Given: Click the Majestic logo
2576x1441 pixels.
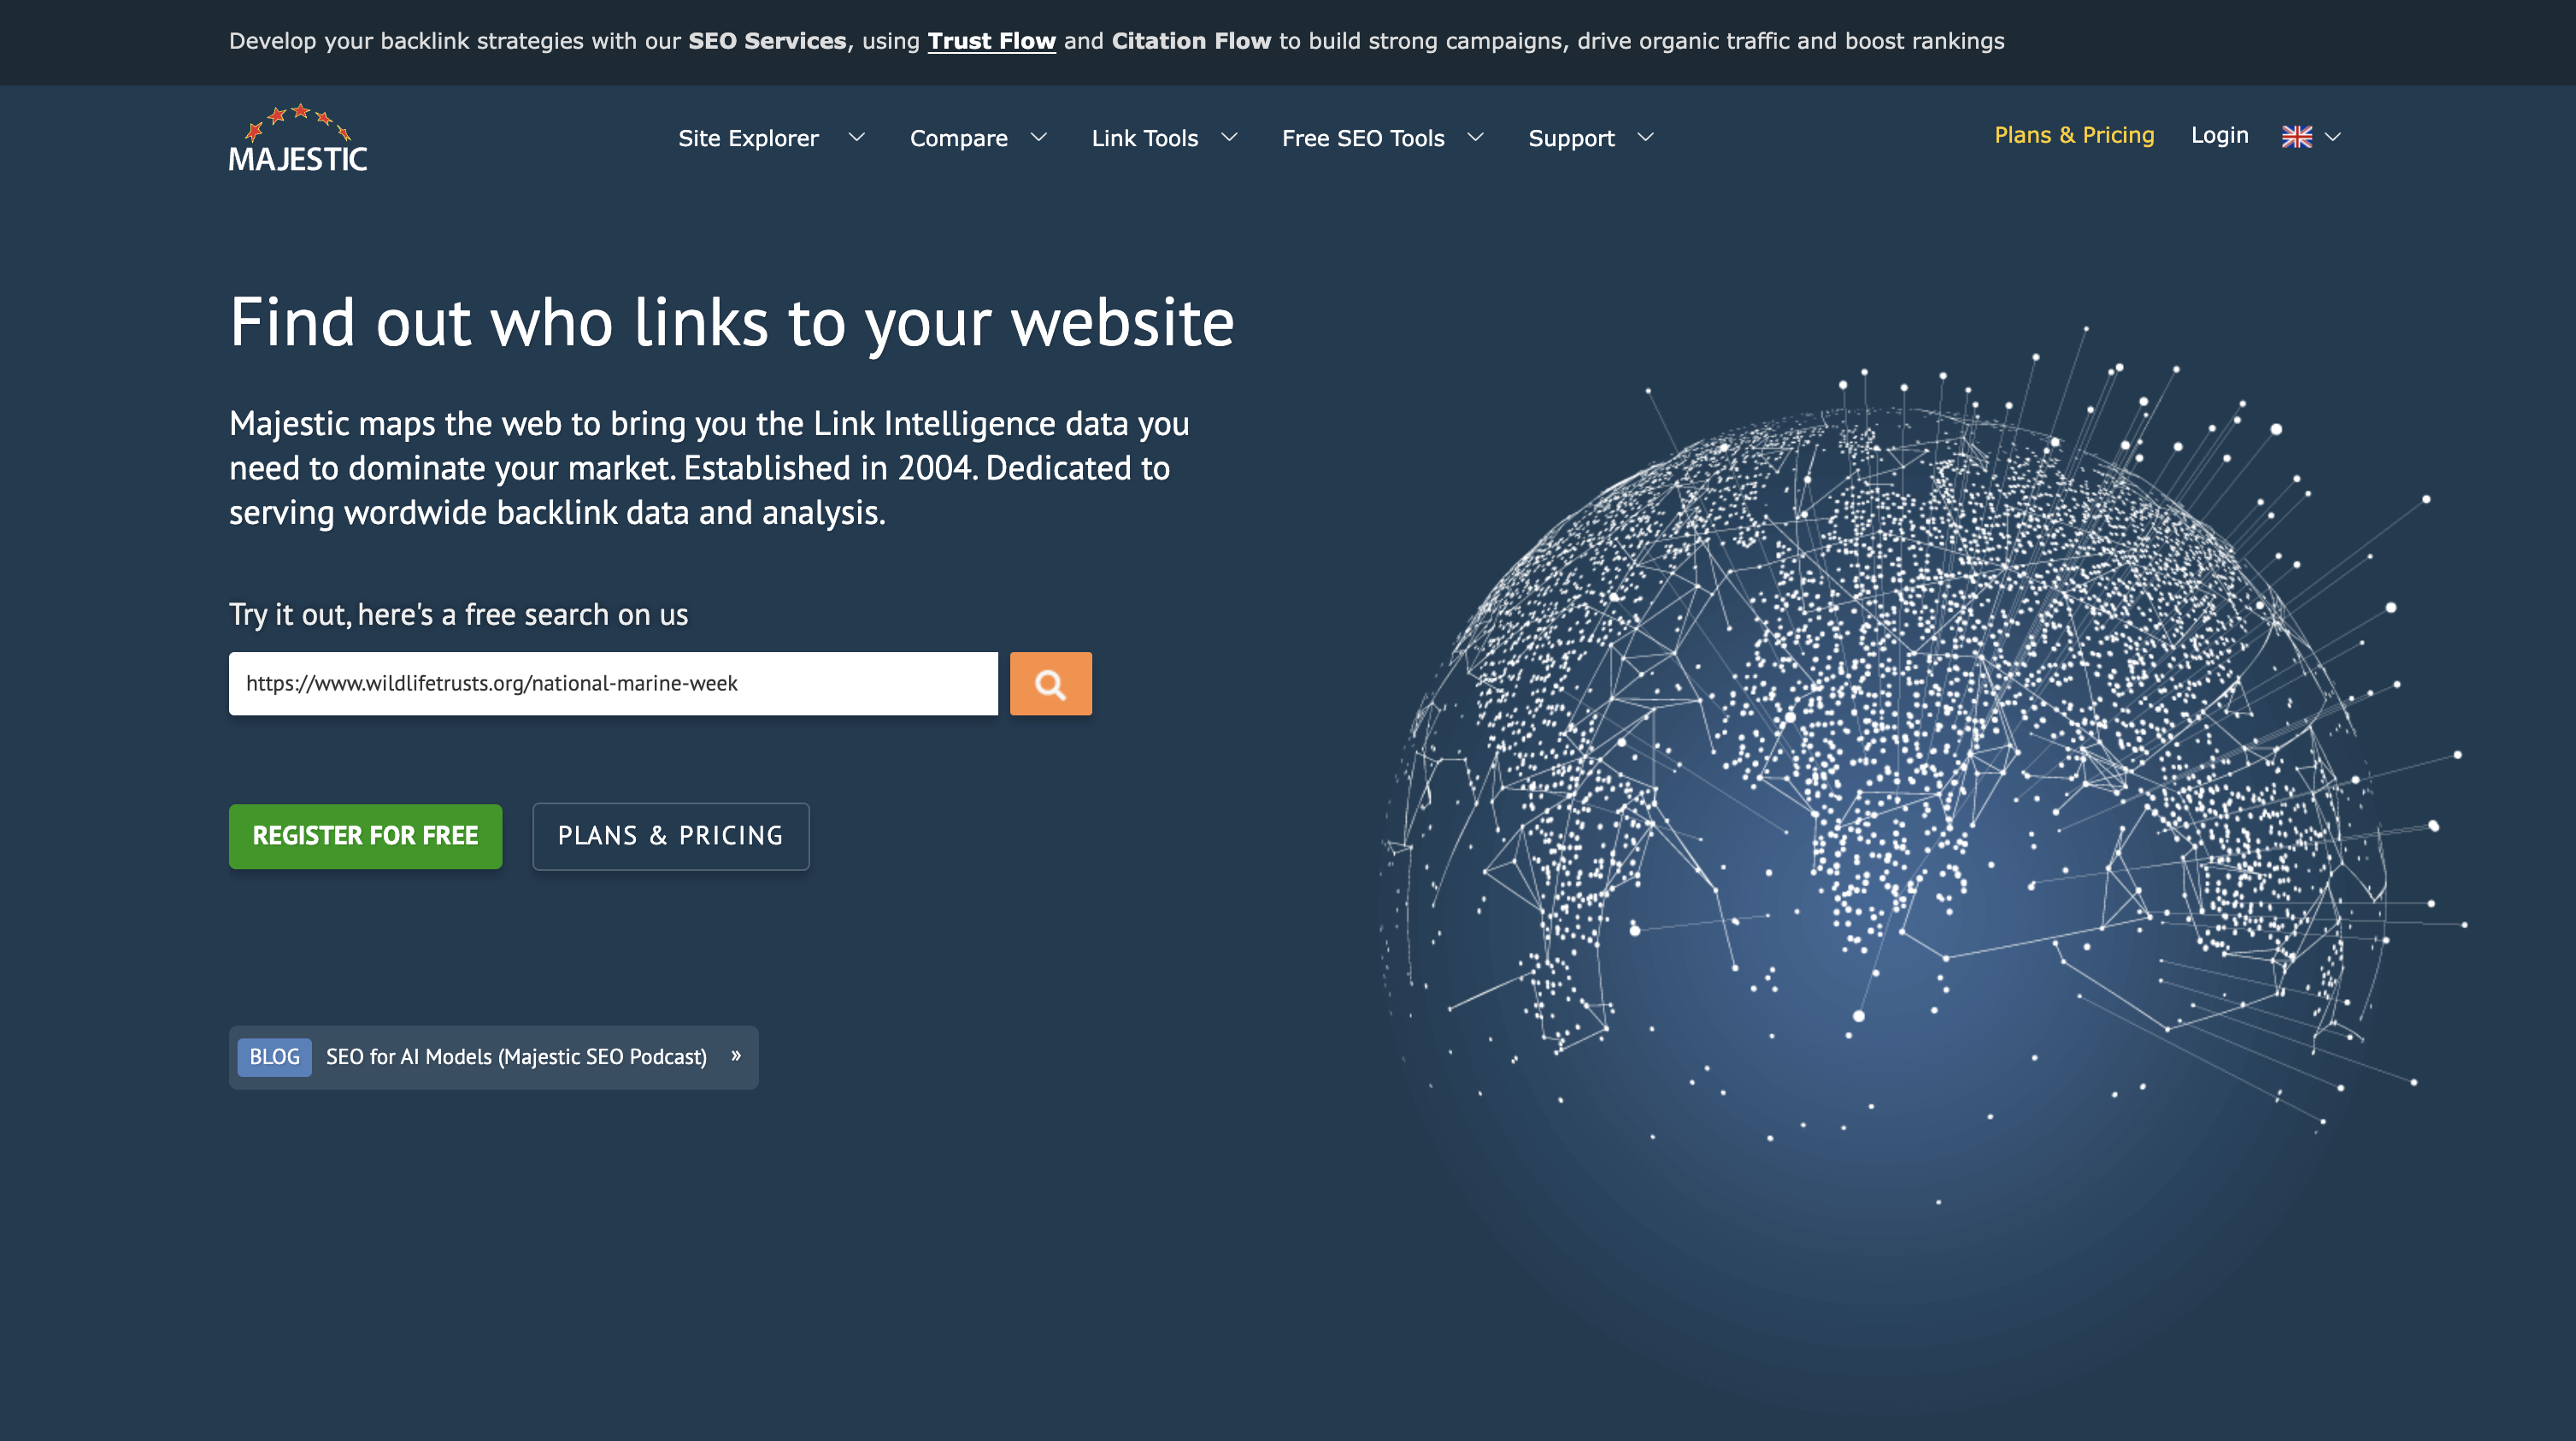Looking at the screenshot, I should click(298, 138).
